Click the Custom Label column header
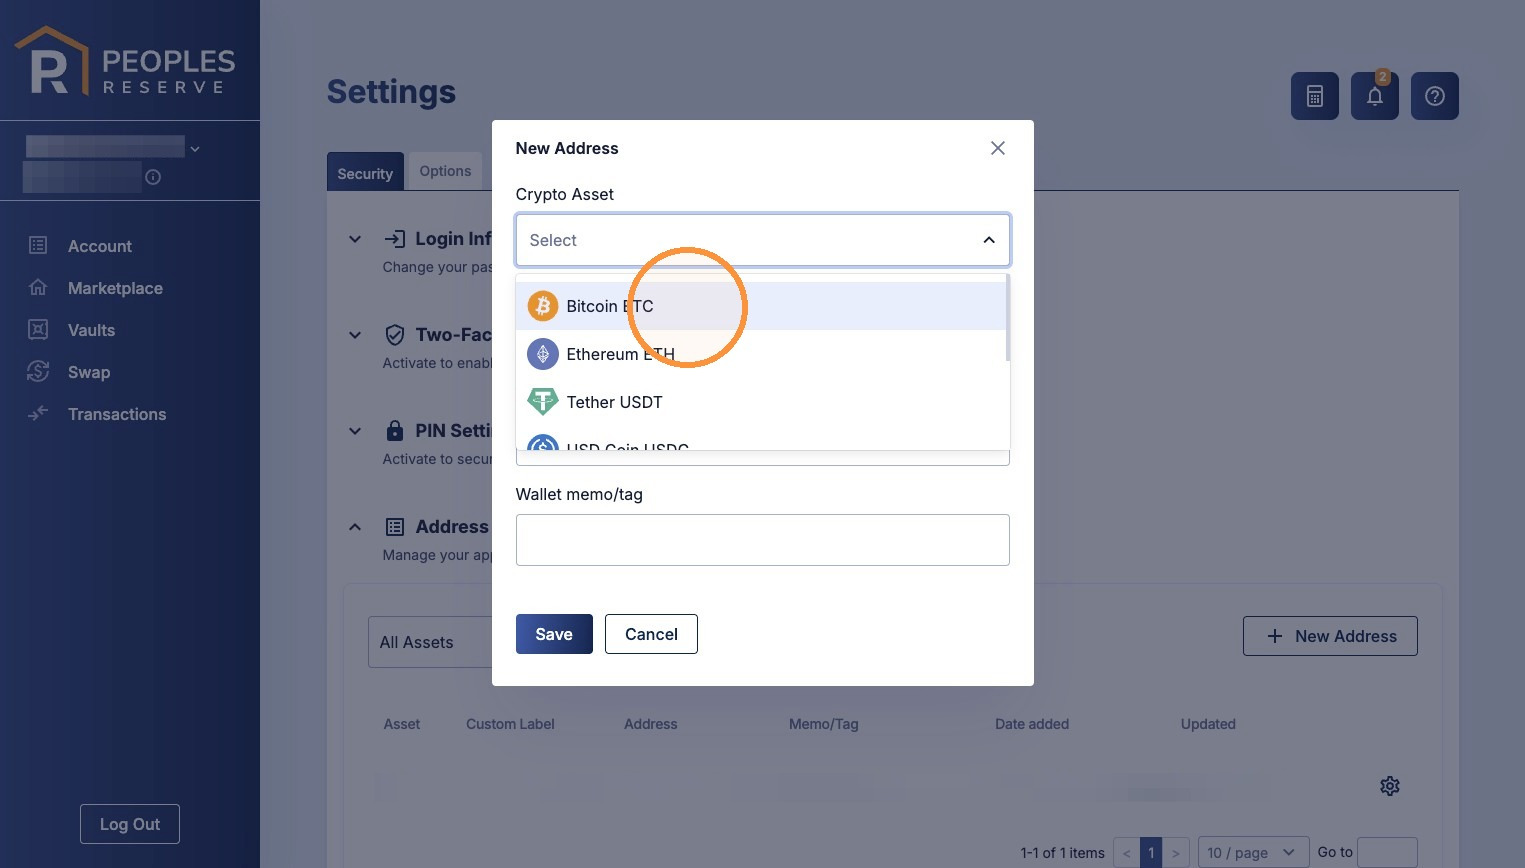 pyautogui.click(x=510, y=724)
